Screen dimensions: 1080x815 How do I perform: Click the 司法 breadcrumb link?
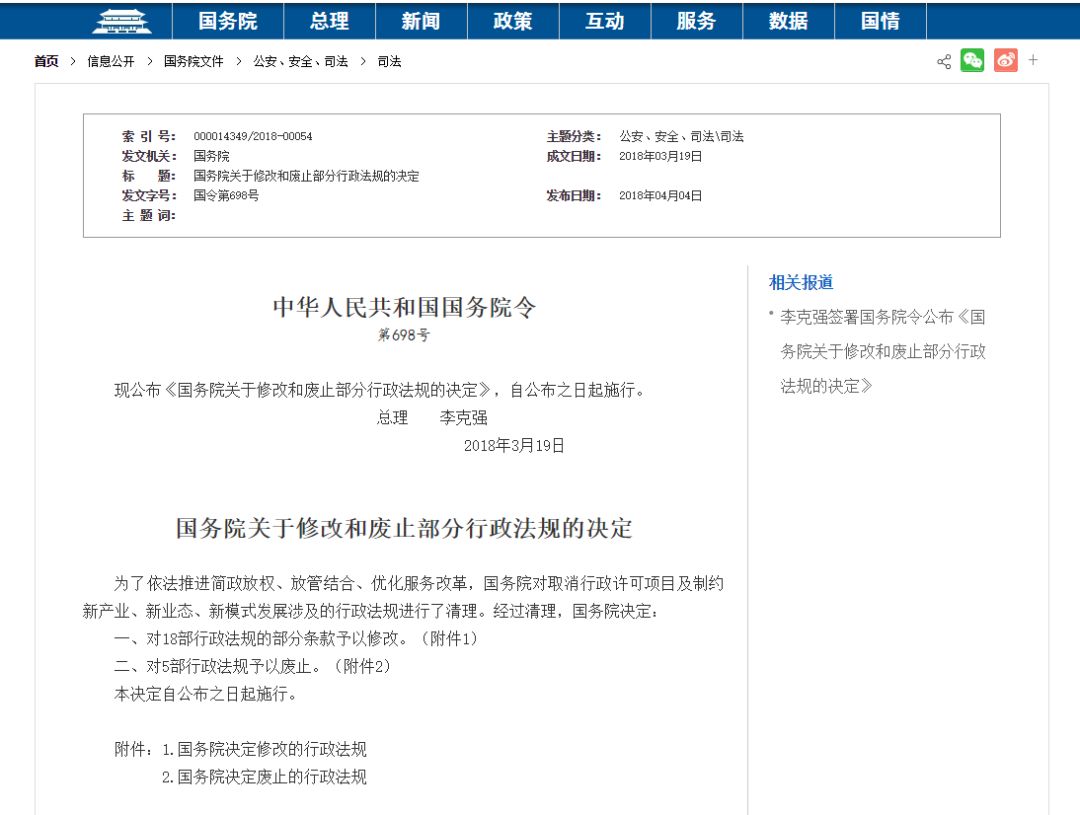click(389, 62)
